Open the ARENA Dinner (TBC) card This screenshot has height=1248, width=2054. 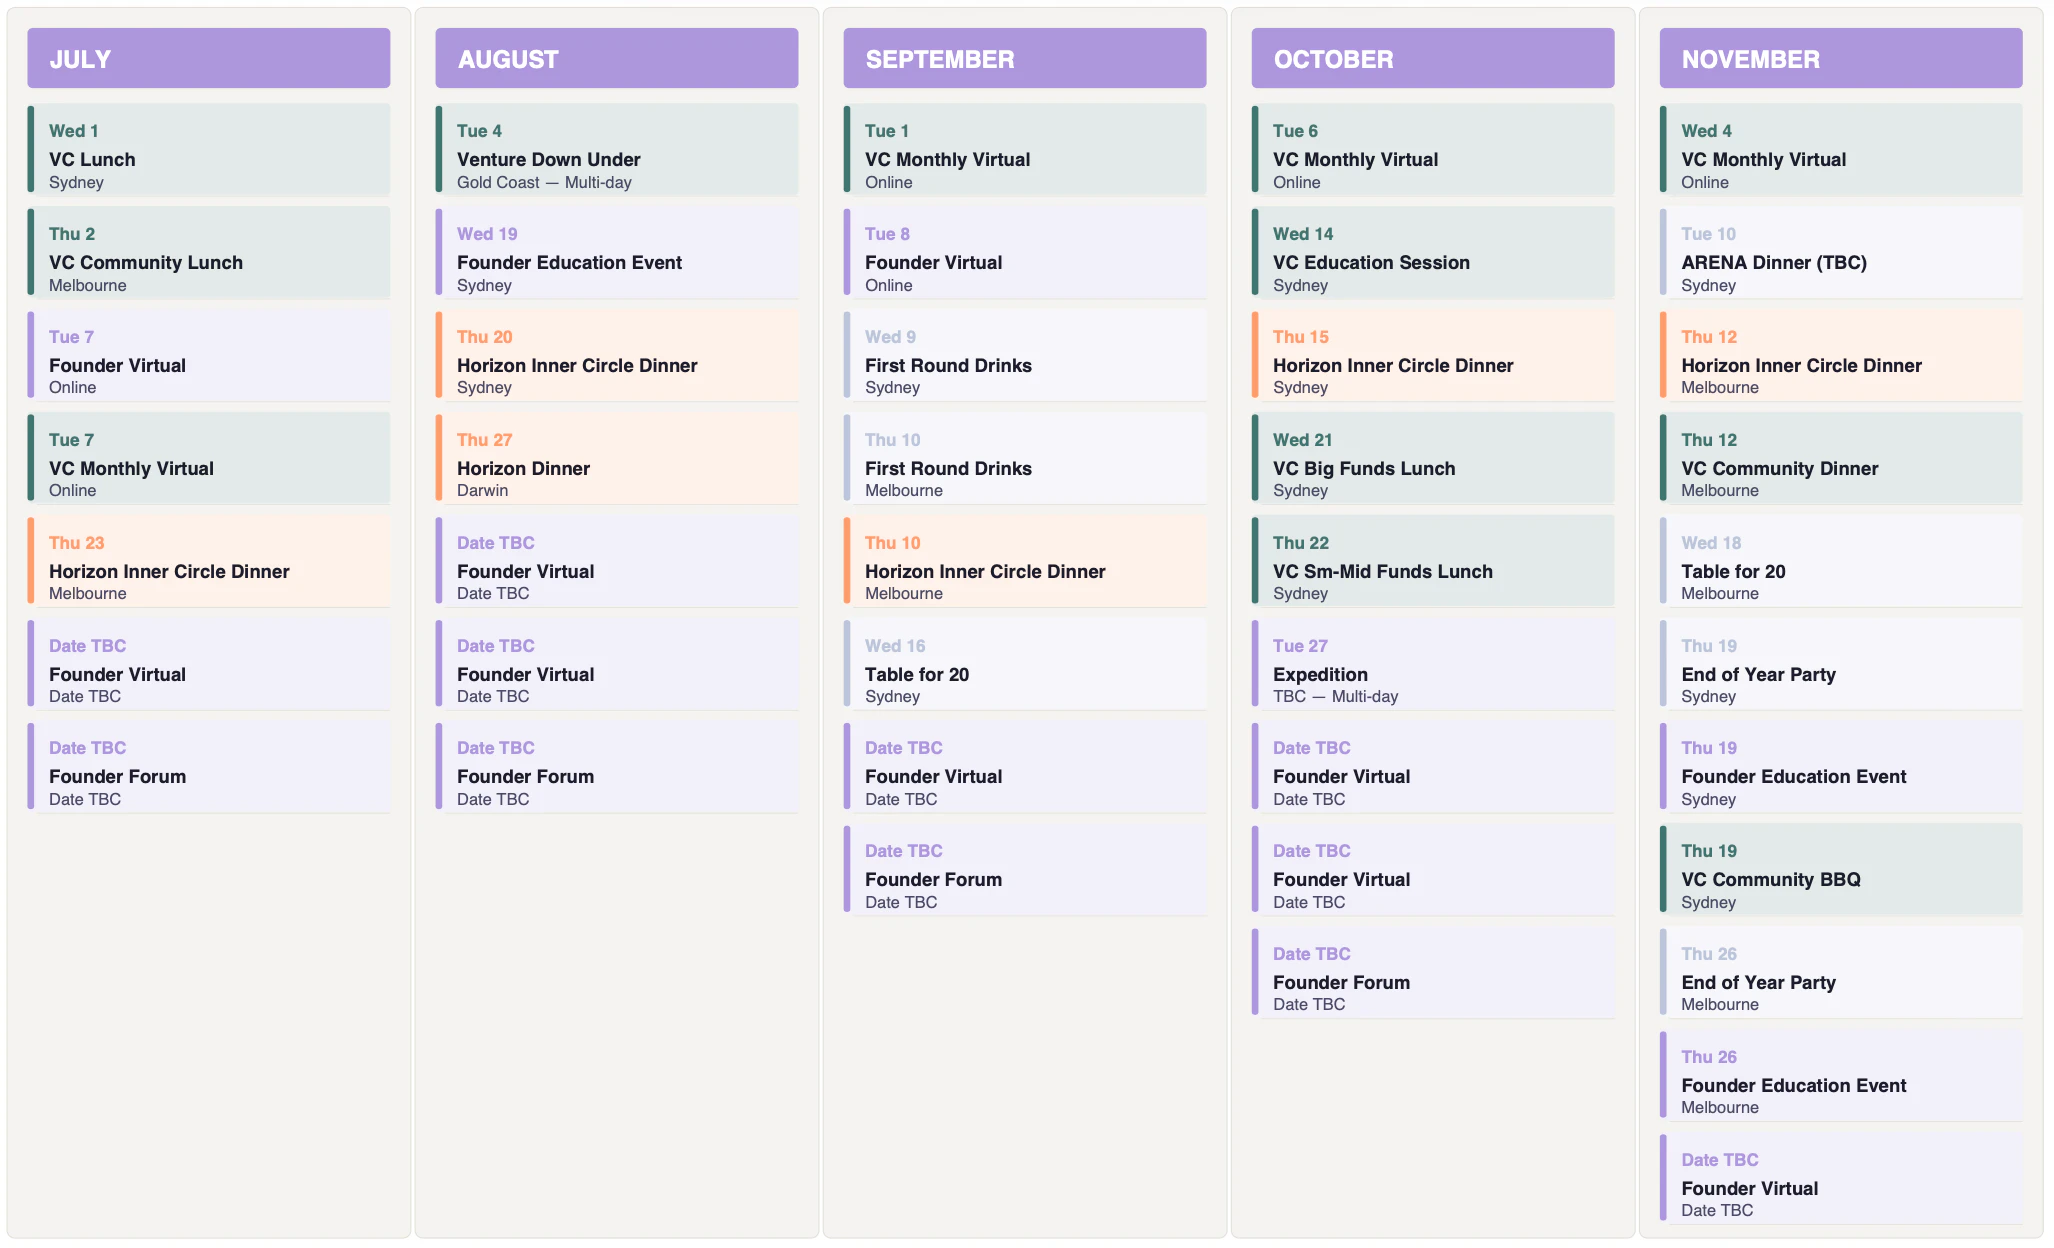(1840, 254)
